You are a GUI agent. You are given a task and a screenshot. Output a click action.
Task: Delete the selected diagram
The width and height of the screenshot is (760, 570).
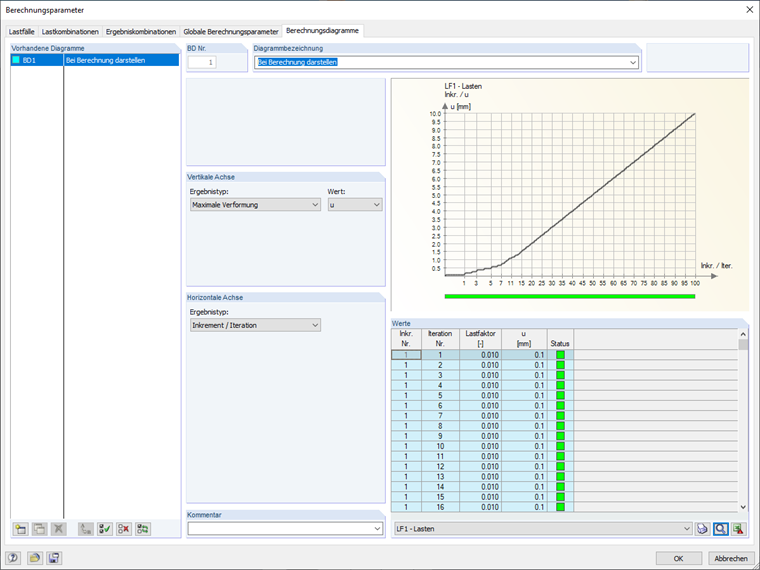tap(58, 529)
